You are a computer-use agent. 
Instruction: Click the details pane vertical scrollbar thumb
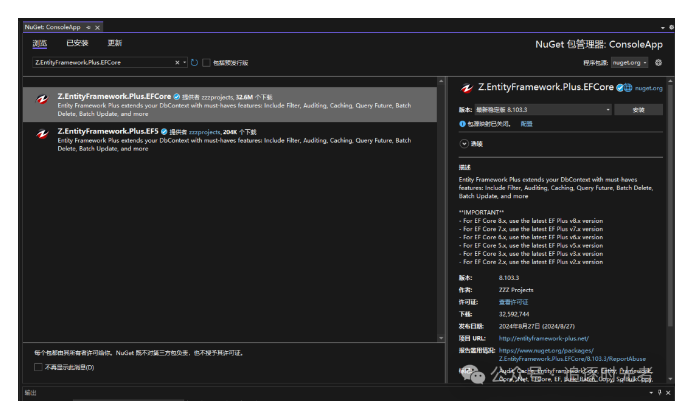tap(670, 205)
